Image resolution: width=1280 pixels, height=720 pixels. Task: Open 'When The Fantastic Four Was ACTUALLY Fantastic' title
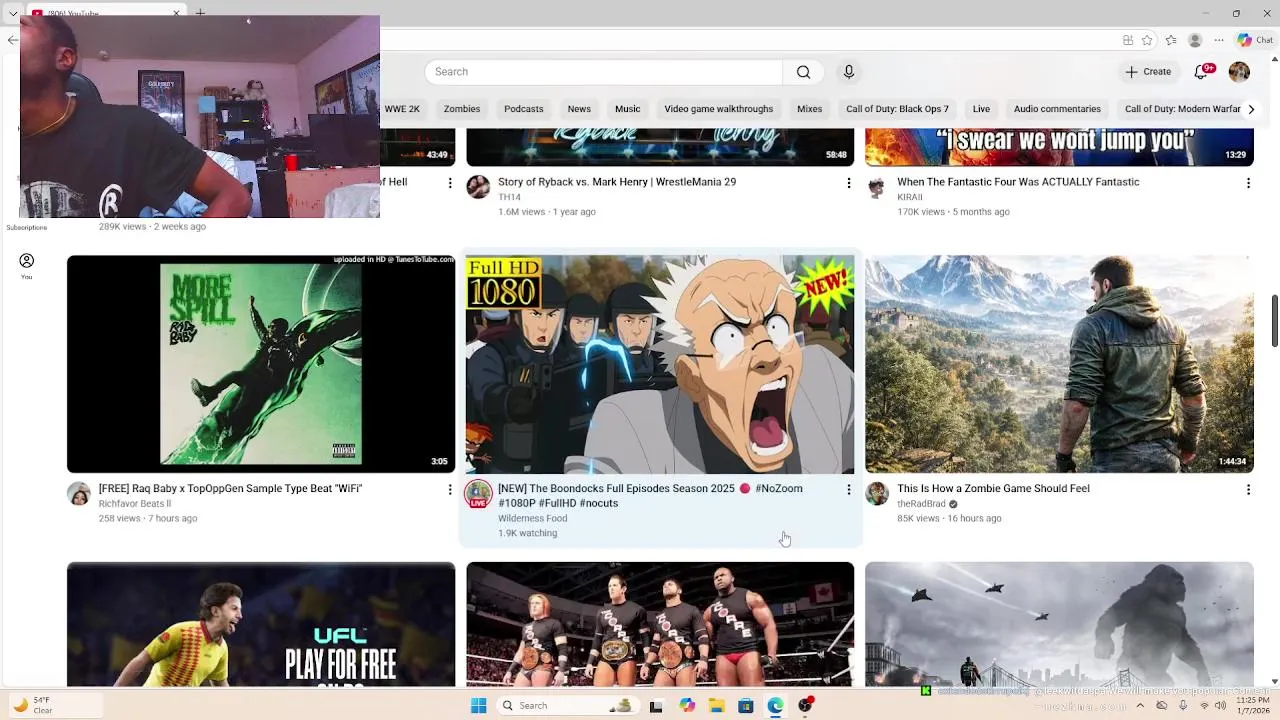point(1018,182)
